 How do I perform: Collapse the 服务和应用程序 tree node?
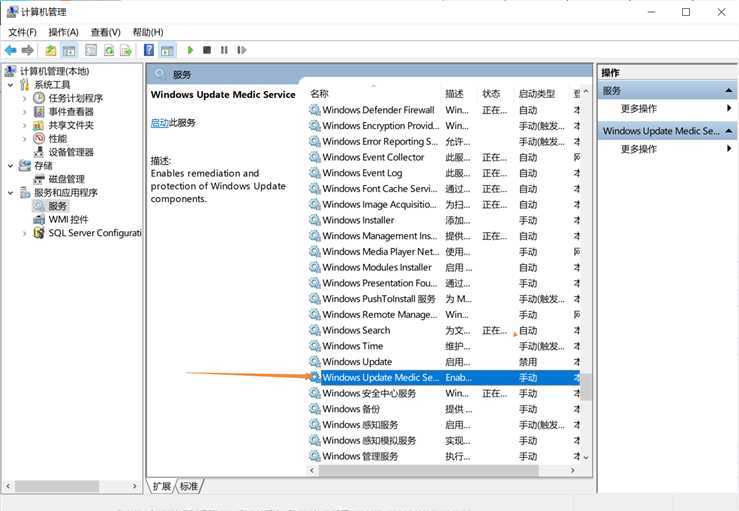pyautogui.click(x=10, y=192)
